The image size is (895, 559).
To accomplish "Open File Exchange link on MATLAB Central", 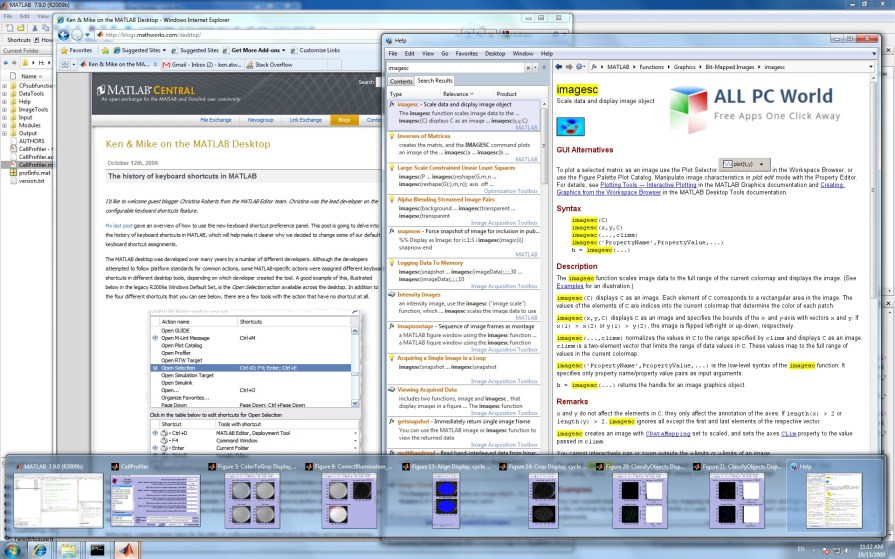I will coord(216,120).
